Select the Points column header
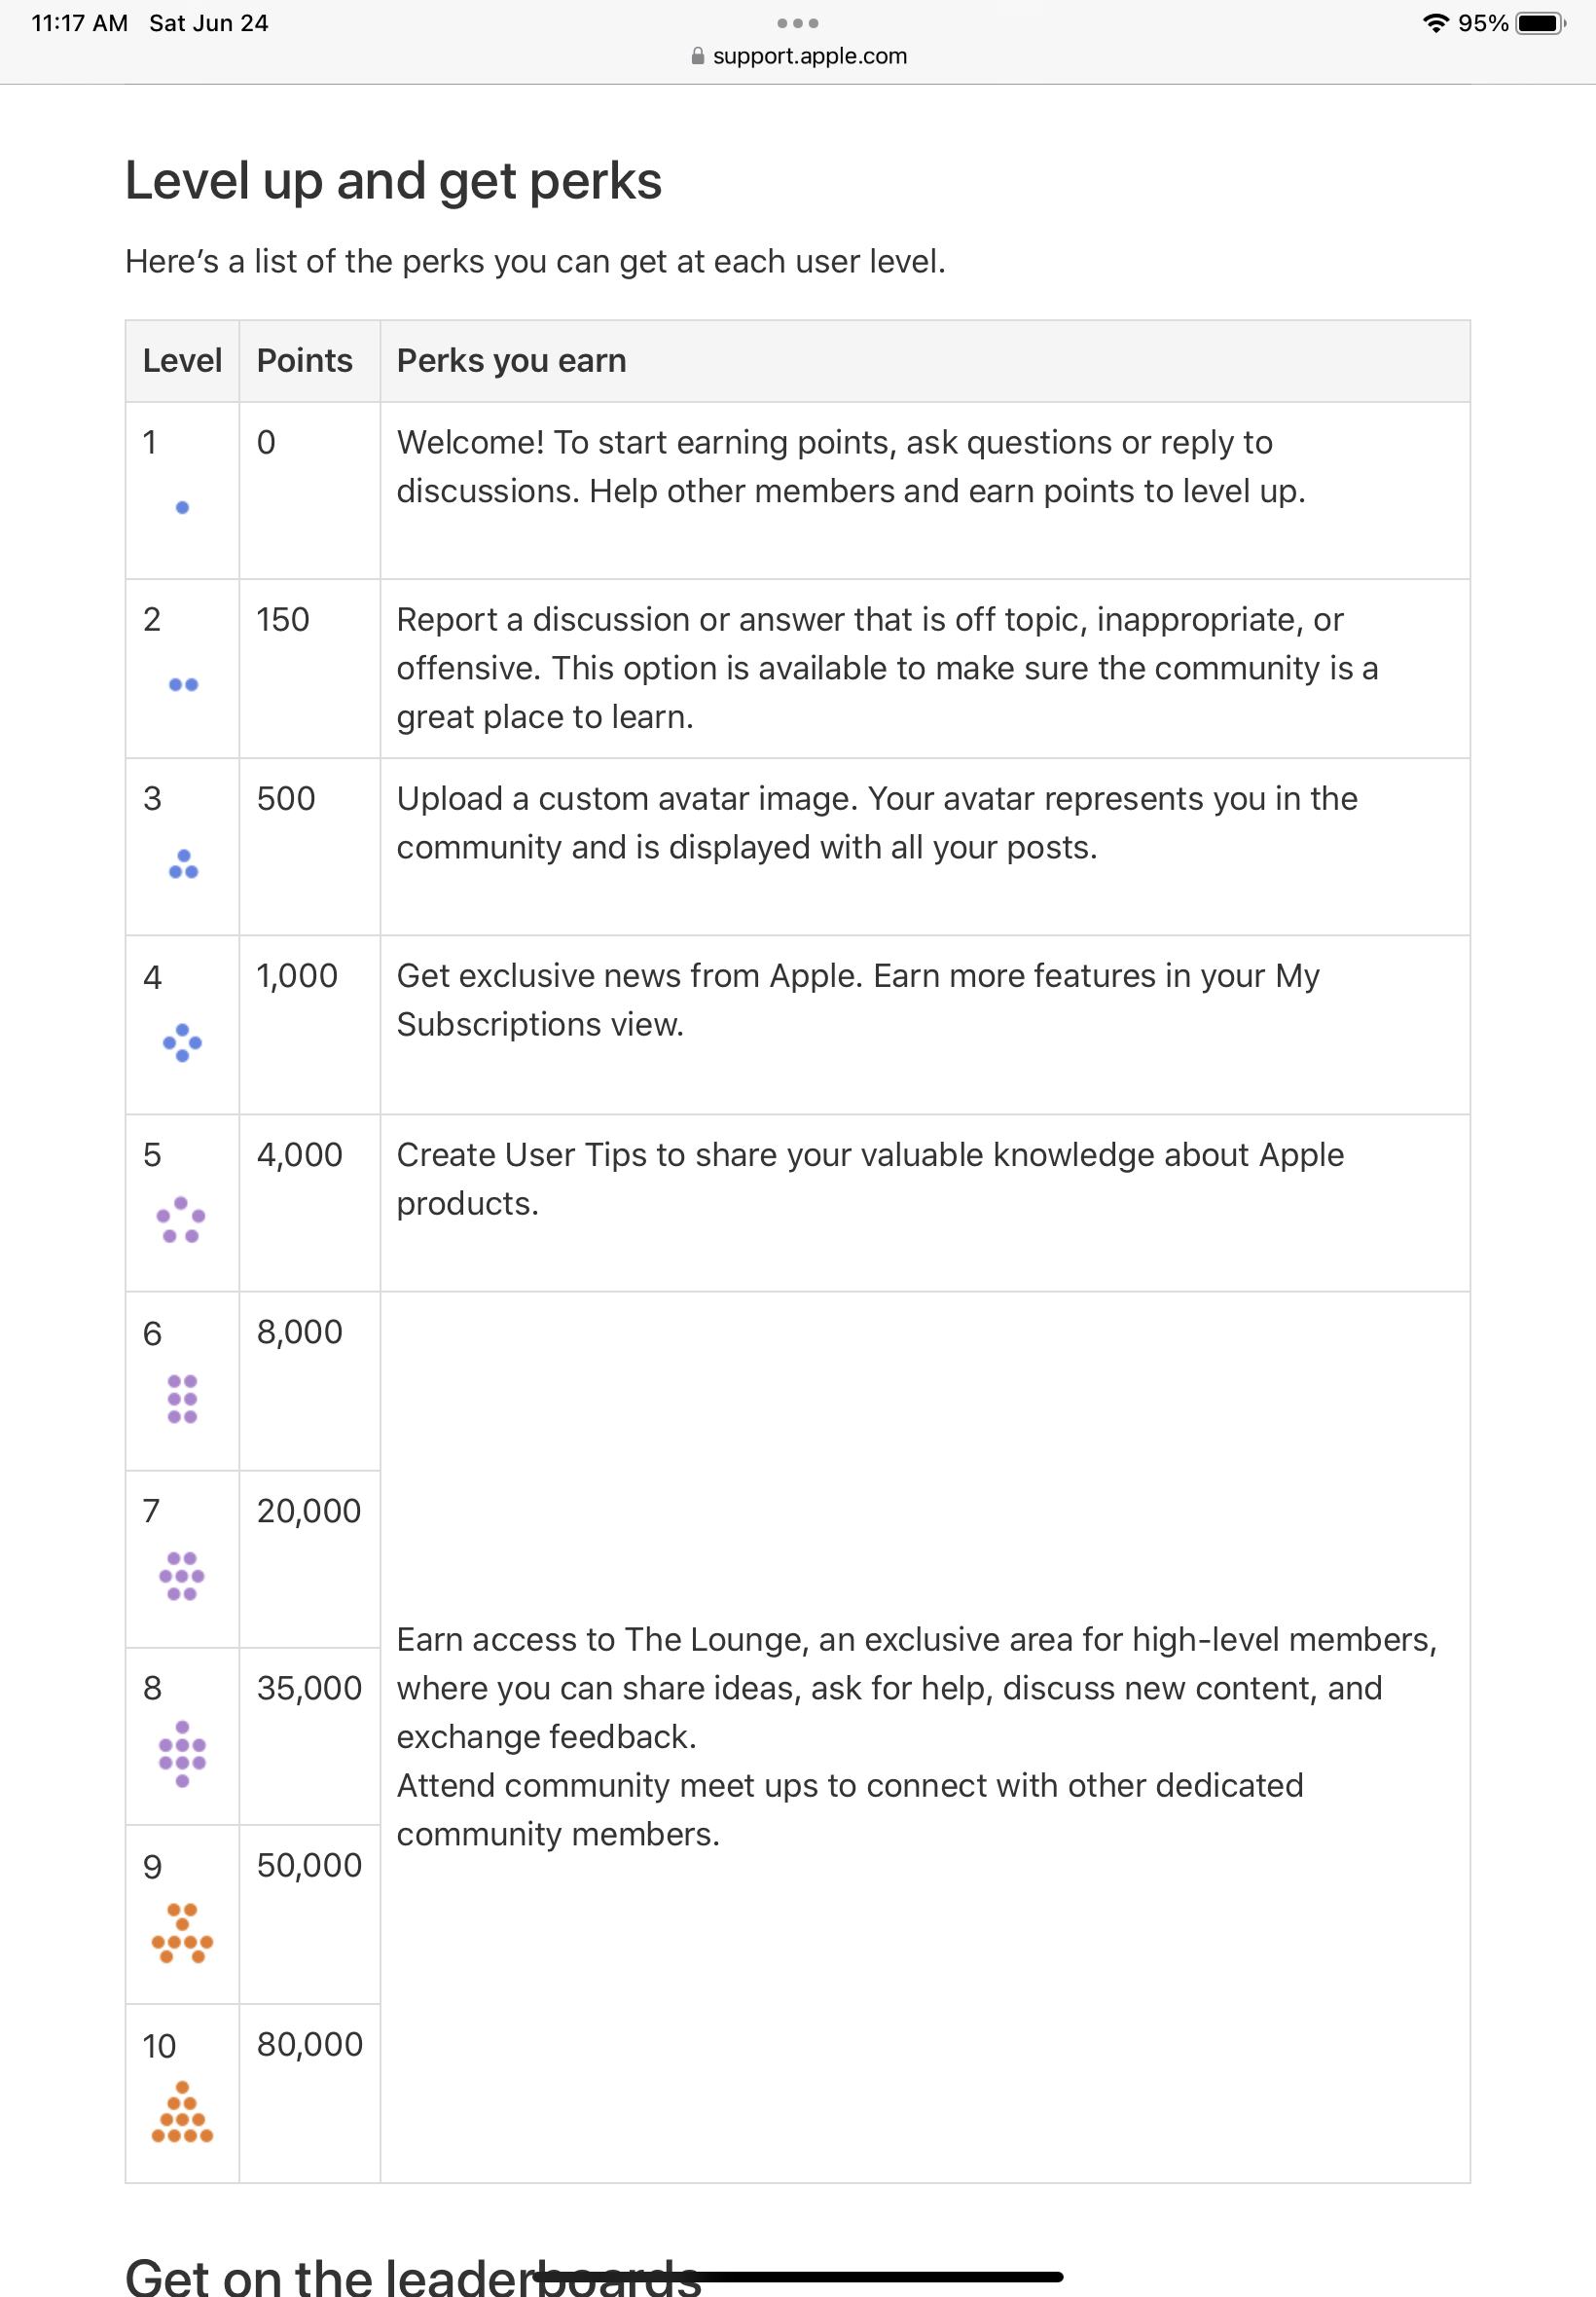The width and height of the screenshot is (1596, 2297). (x=303, y=361)
